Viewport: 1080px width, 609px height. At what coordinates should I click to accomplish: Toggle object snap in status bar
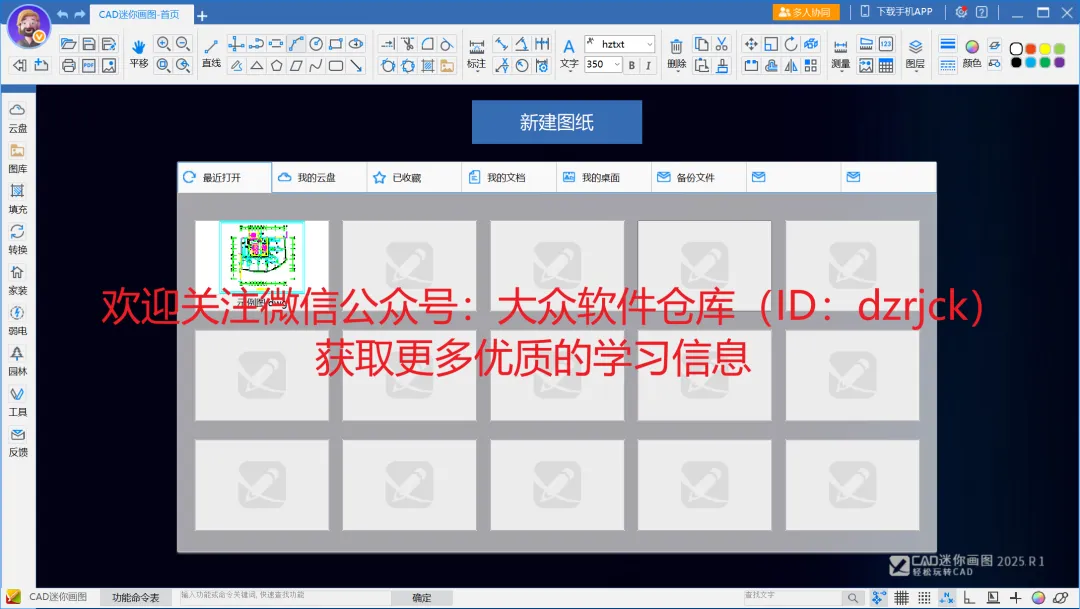[946, 598]
